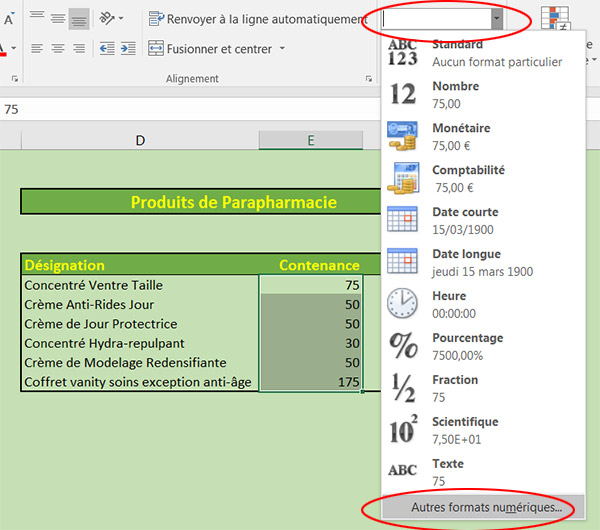Open orientation dropdown arrow
The image size is (600, 530).
click(121, 18)
